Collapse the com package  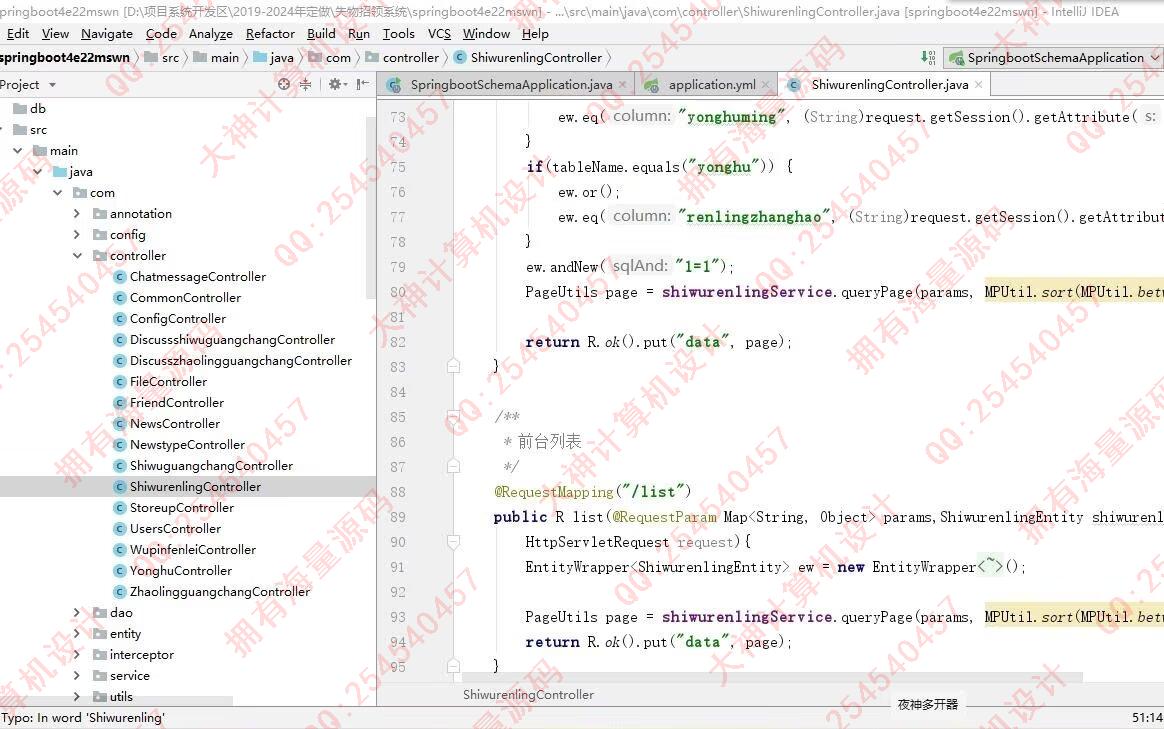click(57, 193)
